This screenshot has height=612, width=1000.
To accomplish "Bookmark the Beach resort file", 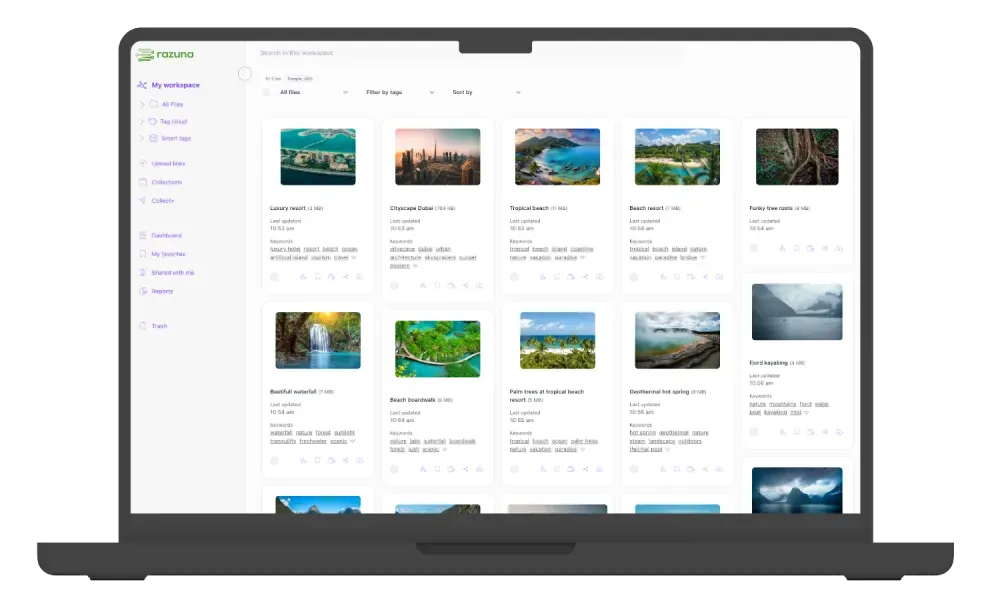I will [677, 277].
